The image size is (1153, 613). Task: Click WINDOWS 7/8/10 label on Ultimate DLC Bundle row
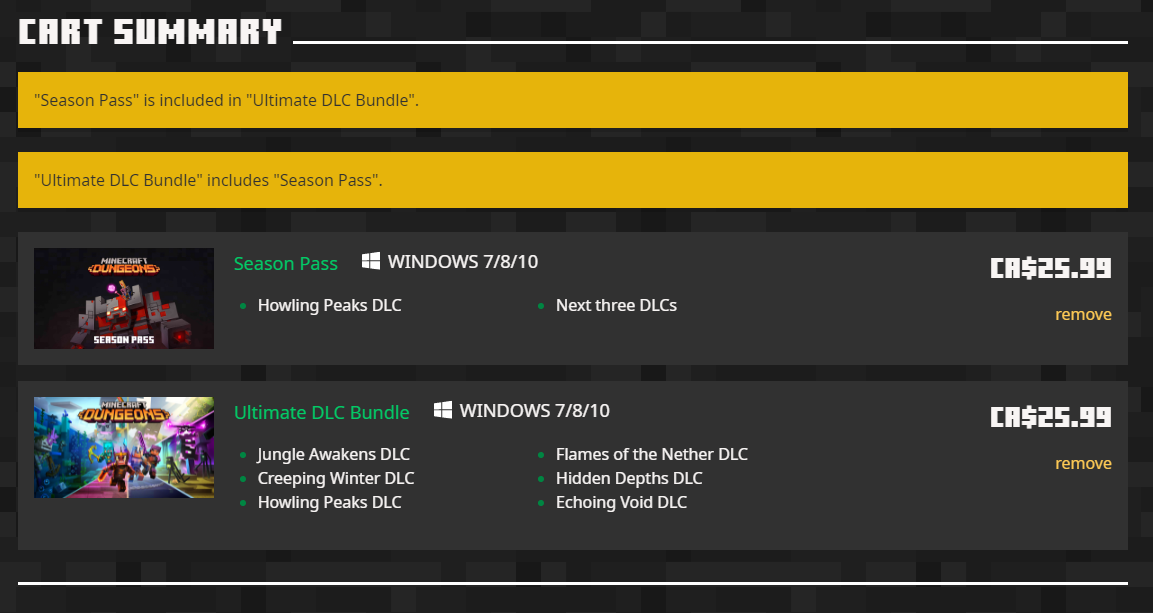tap(535, 411)
